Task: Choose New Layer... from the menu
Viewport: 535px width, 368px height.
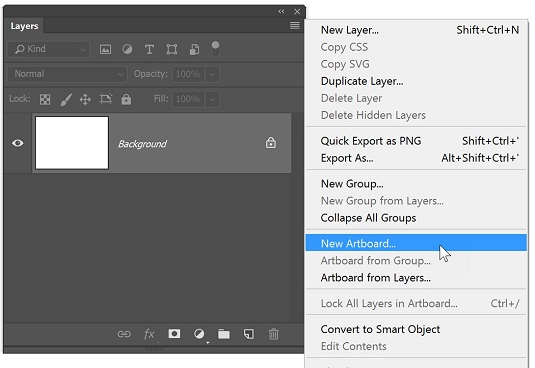Action: 416,30
